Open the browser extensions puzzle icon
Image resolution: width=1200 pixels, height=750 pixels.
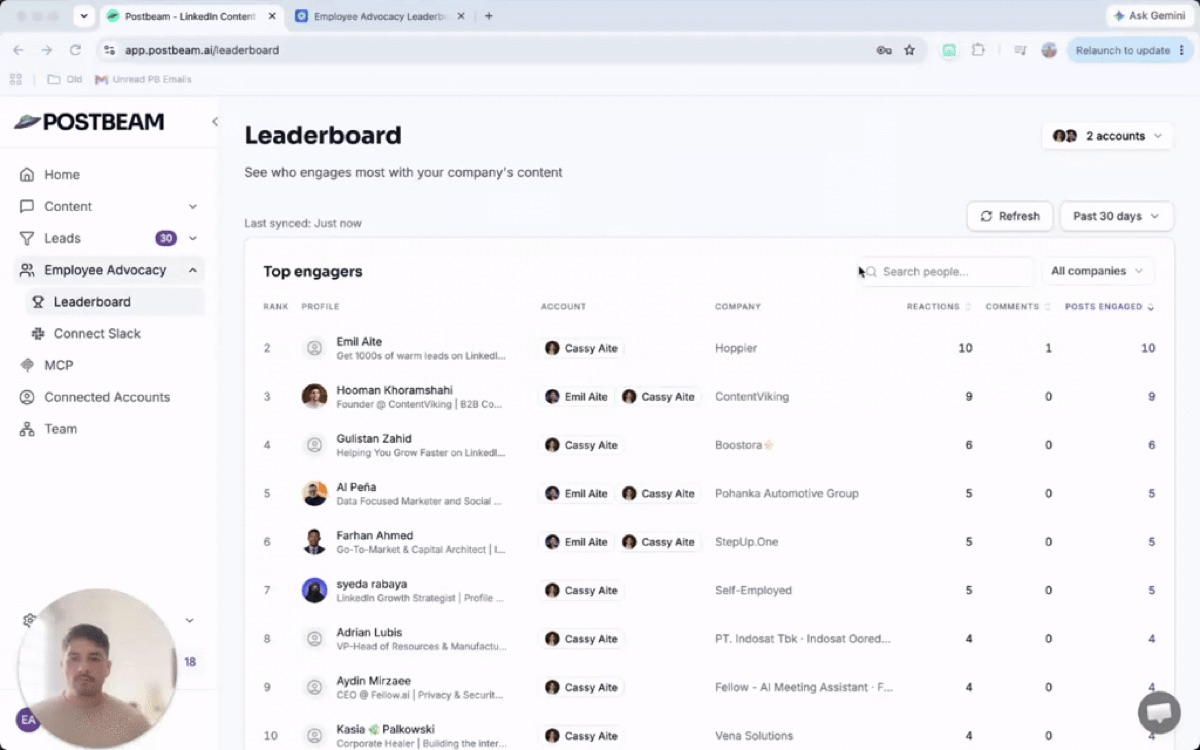tap(978, 50)
